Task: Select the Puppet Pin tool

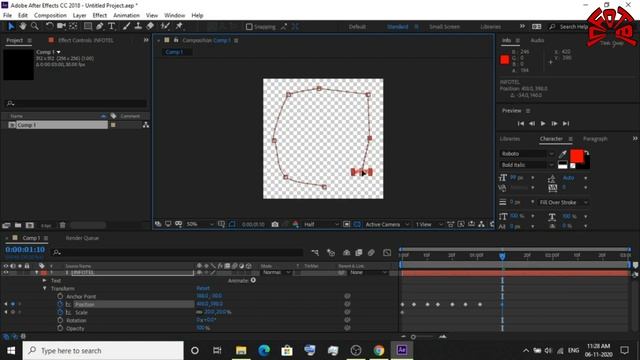Action: tap(179, 26)
